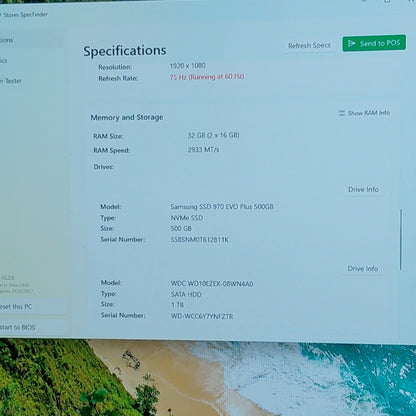
Task: Open the Tester sidebar item
Action: click(11, 81)
